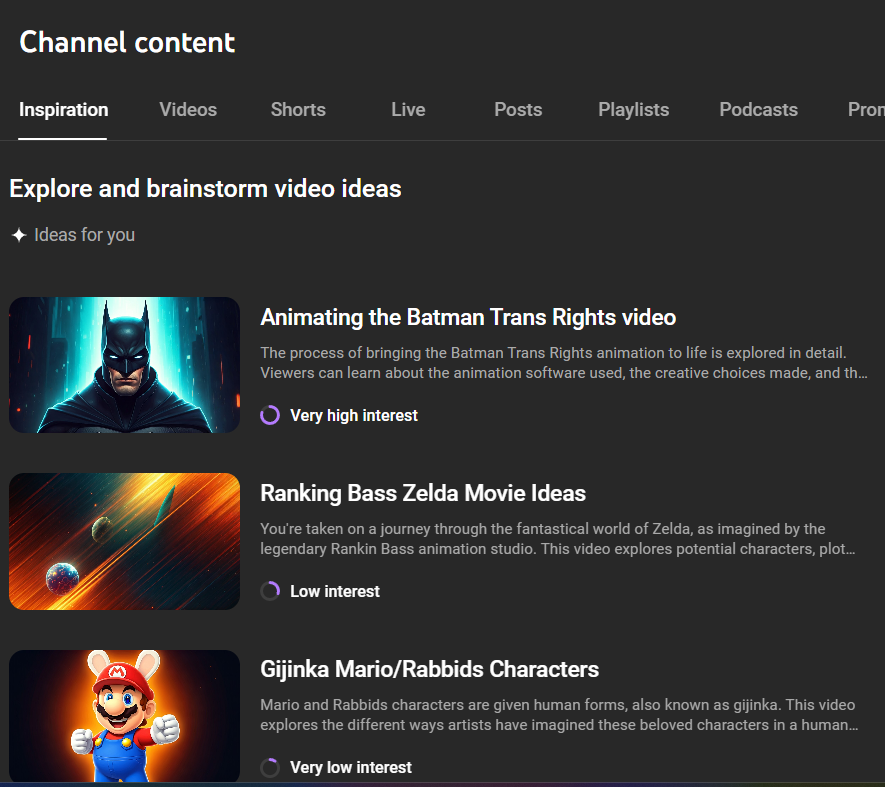Screen dimensions: 885x787
Task: Switch to the Videos tab
Action: point(188,110)
